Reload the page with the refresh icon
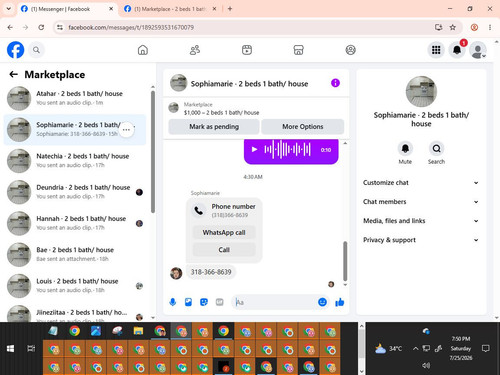The image size is (500, 375). point(41,27)
